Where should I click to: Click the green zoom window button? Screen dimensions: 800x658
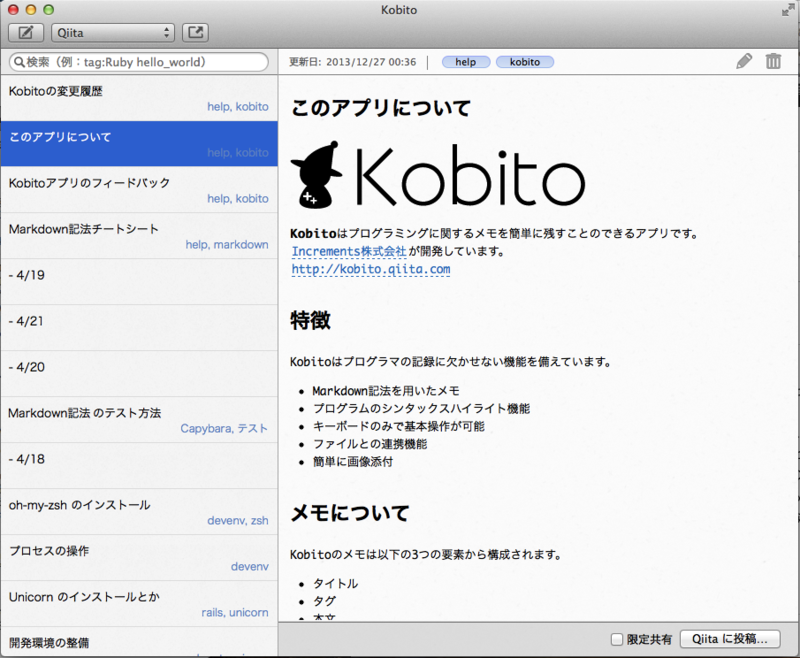(x=48, y=10)
